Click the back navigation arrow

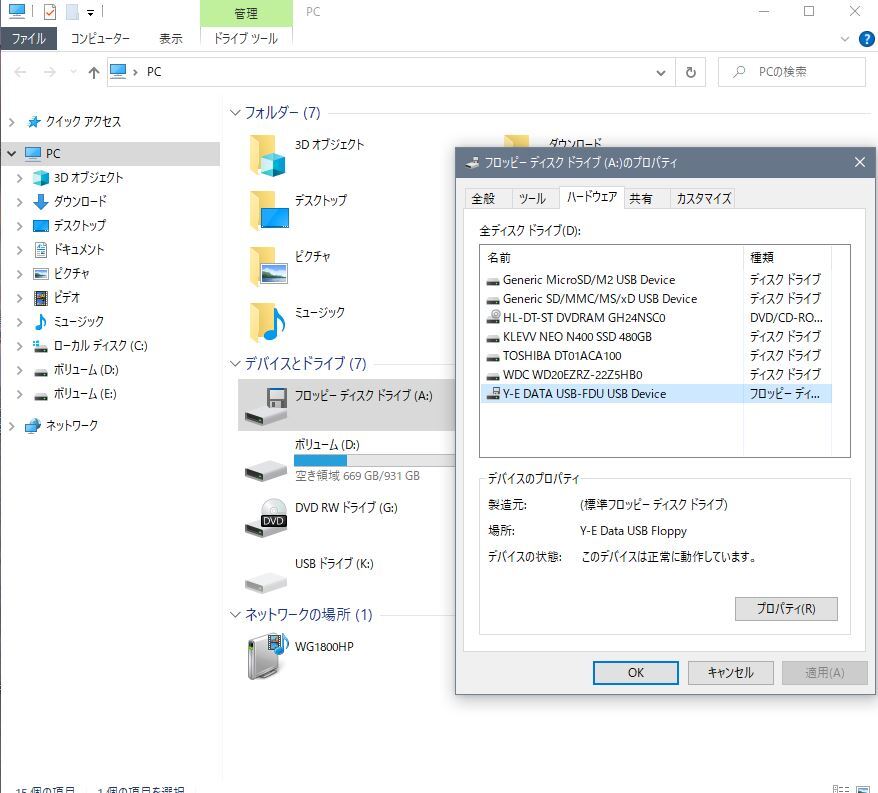coord(19,71)
